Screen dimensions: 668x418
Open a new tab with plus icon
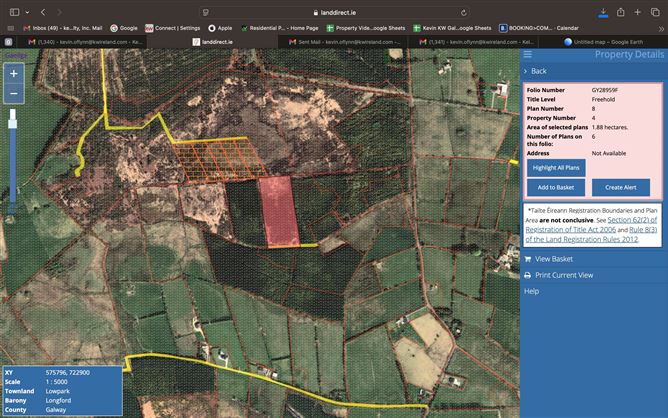[638, 11]
